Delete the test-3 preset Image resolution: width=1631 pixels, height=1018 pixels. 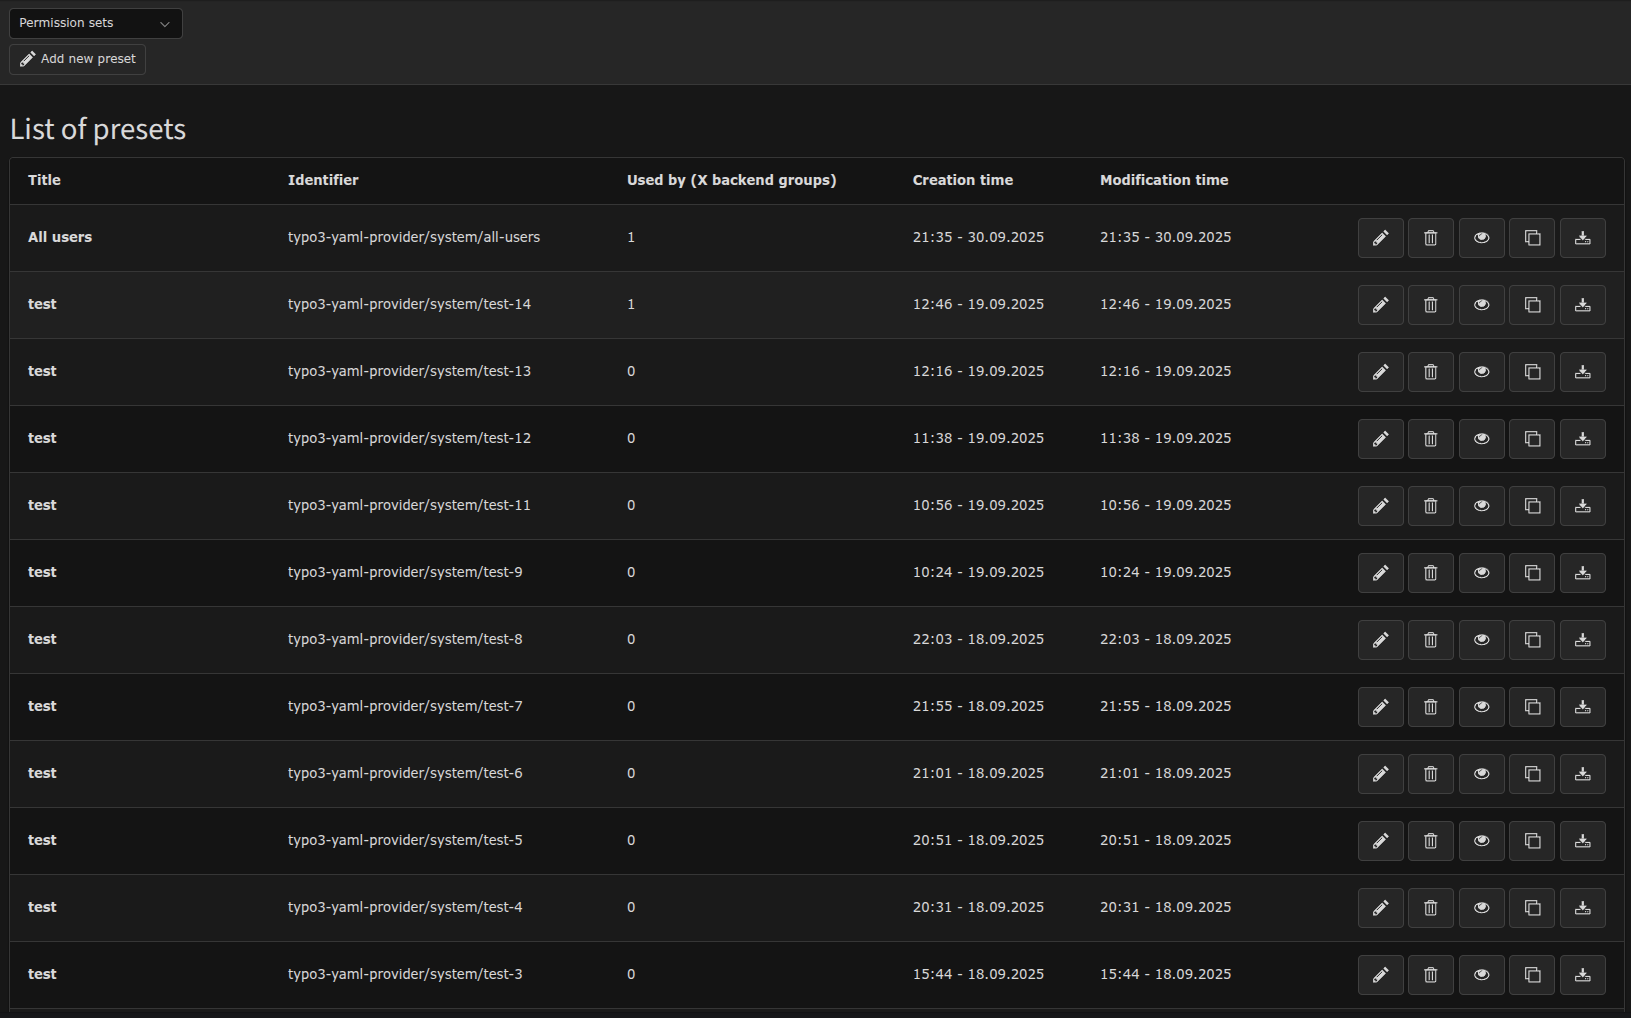[x=1430, y=975]
